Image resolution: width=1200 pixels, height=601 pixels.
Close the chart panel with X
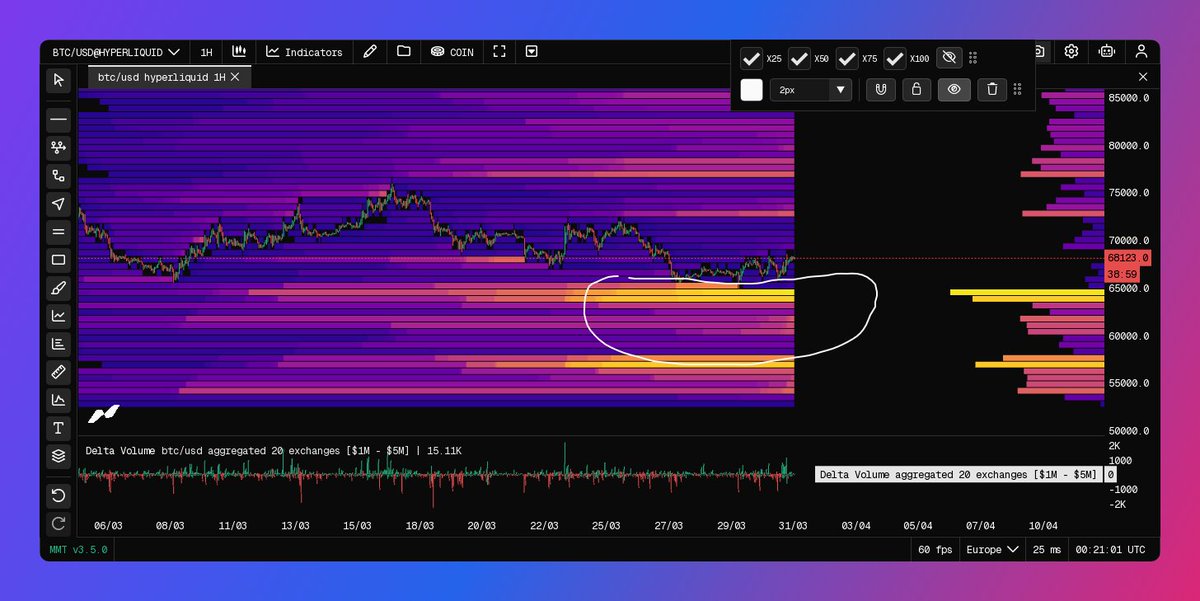tap(1144, 77)
